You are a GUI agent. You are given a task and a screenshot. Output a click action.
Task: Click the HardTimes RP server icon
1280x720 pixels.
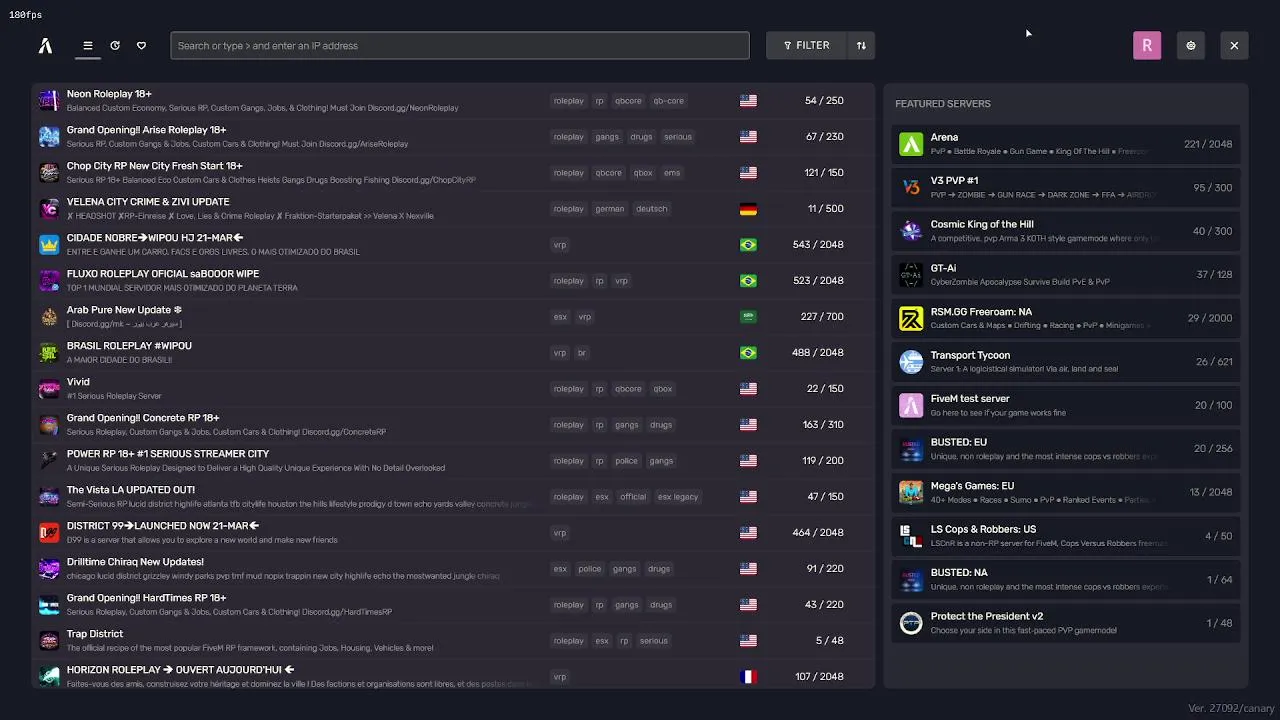point(49,604)
